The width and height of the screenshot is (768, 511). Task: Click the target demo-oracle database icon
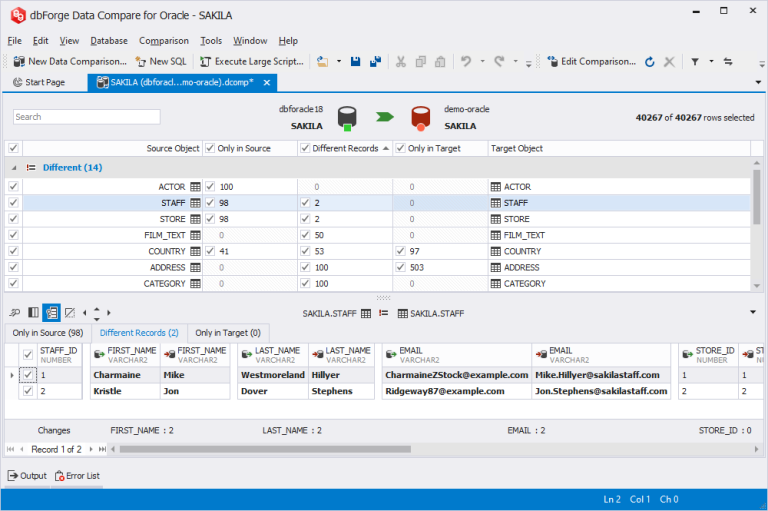[420, 118]
